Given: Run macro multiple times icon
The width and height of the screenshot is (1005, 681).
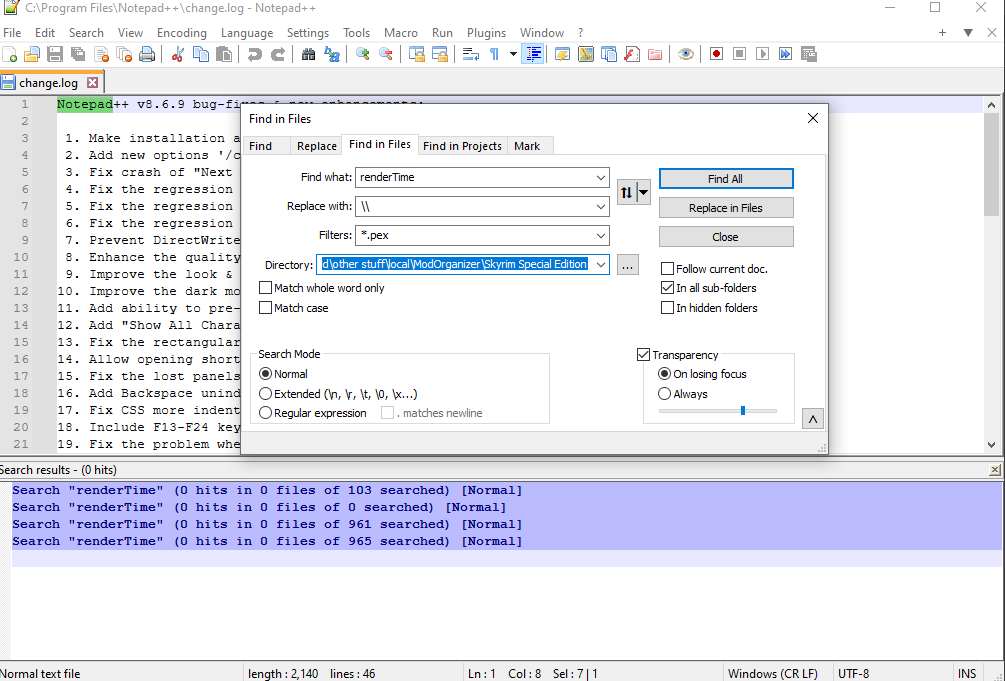Looking at the screenshot, I should point(786,55).
